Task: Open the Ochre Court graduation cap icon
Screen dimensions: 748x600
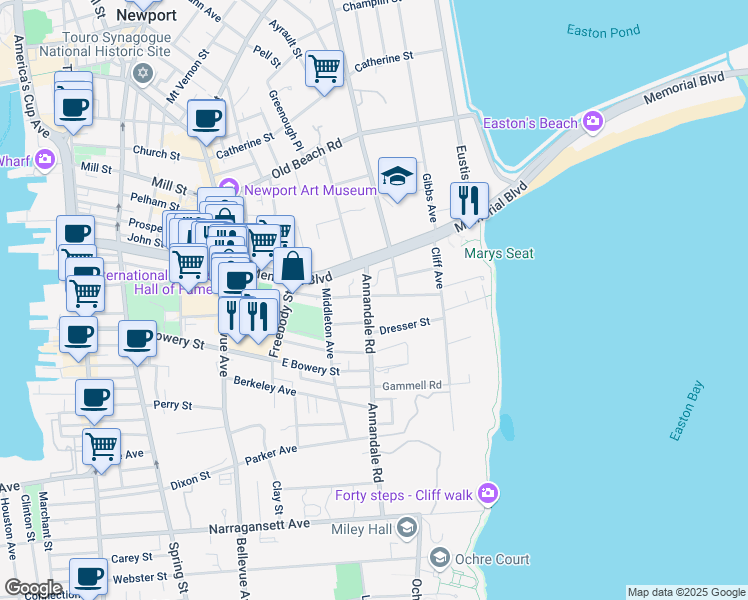Action: coord(440,558)
